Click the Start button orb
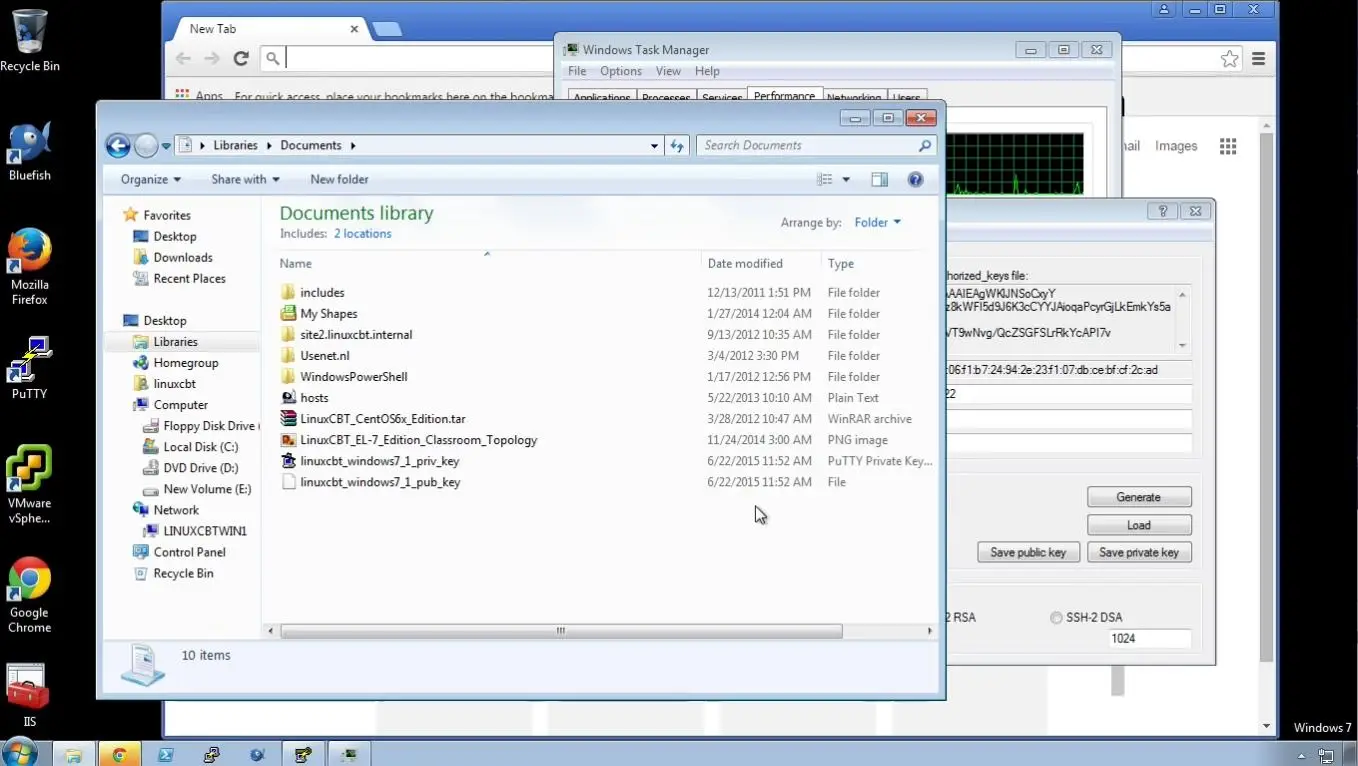Image resolution: width=1358 pixels, height=766 pixels. 20,752
